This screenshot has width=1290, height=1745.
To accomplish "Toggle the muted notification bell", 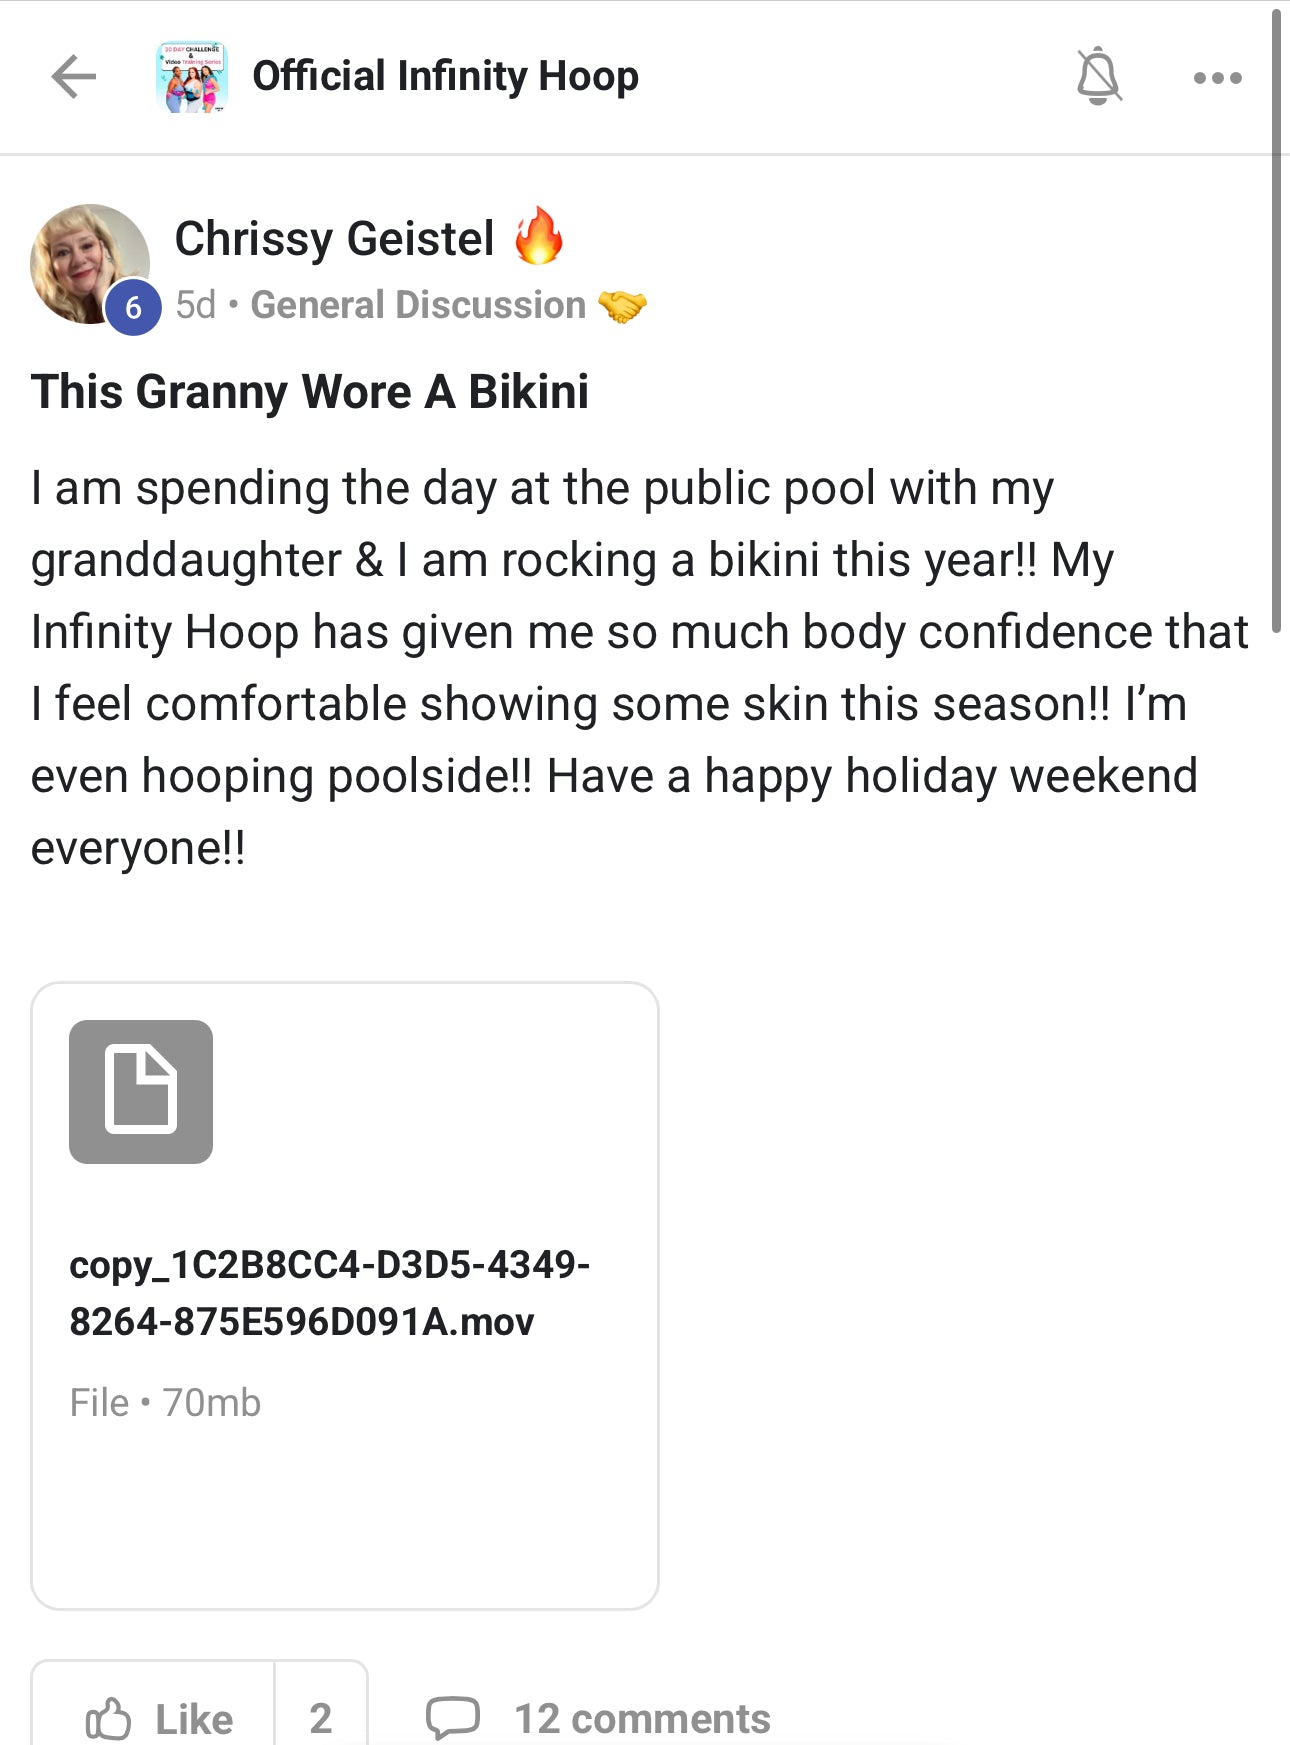I will click(1098, 76).
